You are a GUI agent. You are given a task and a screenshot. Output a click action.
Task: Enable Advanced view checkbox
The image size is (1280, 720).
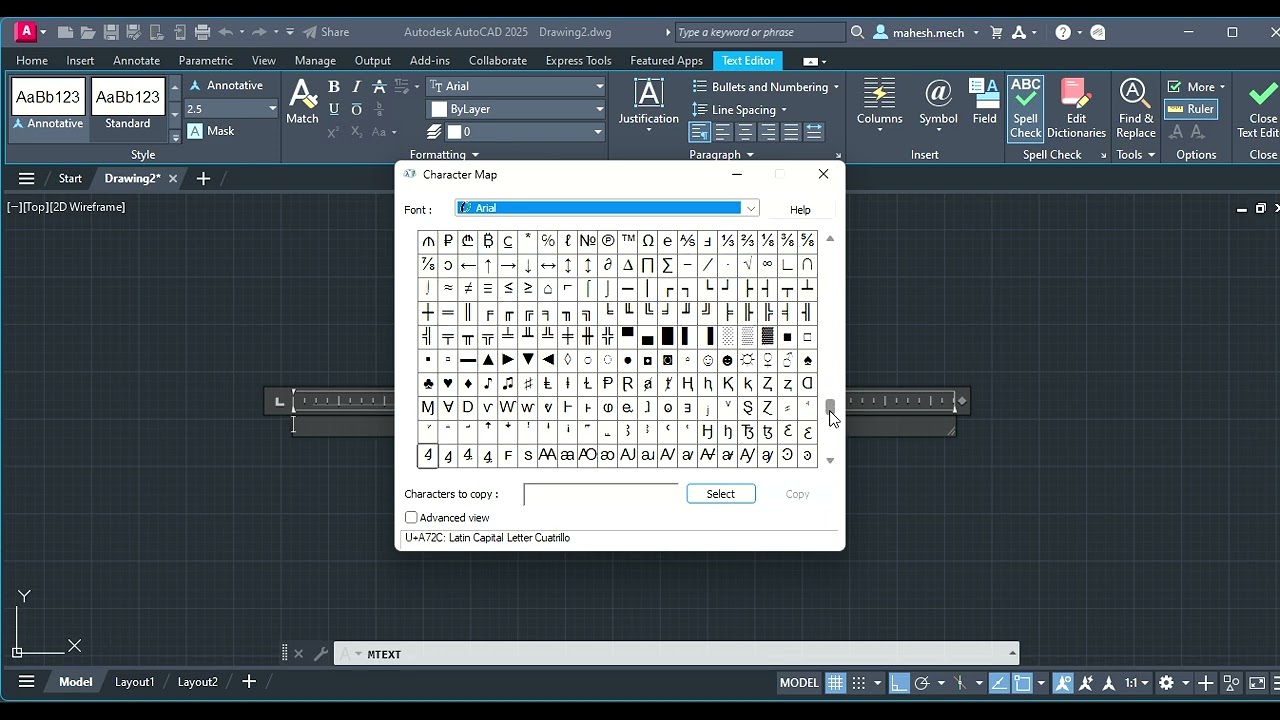(x=411, y=517)
